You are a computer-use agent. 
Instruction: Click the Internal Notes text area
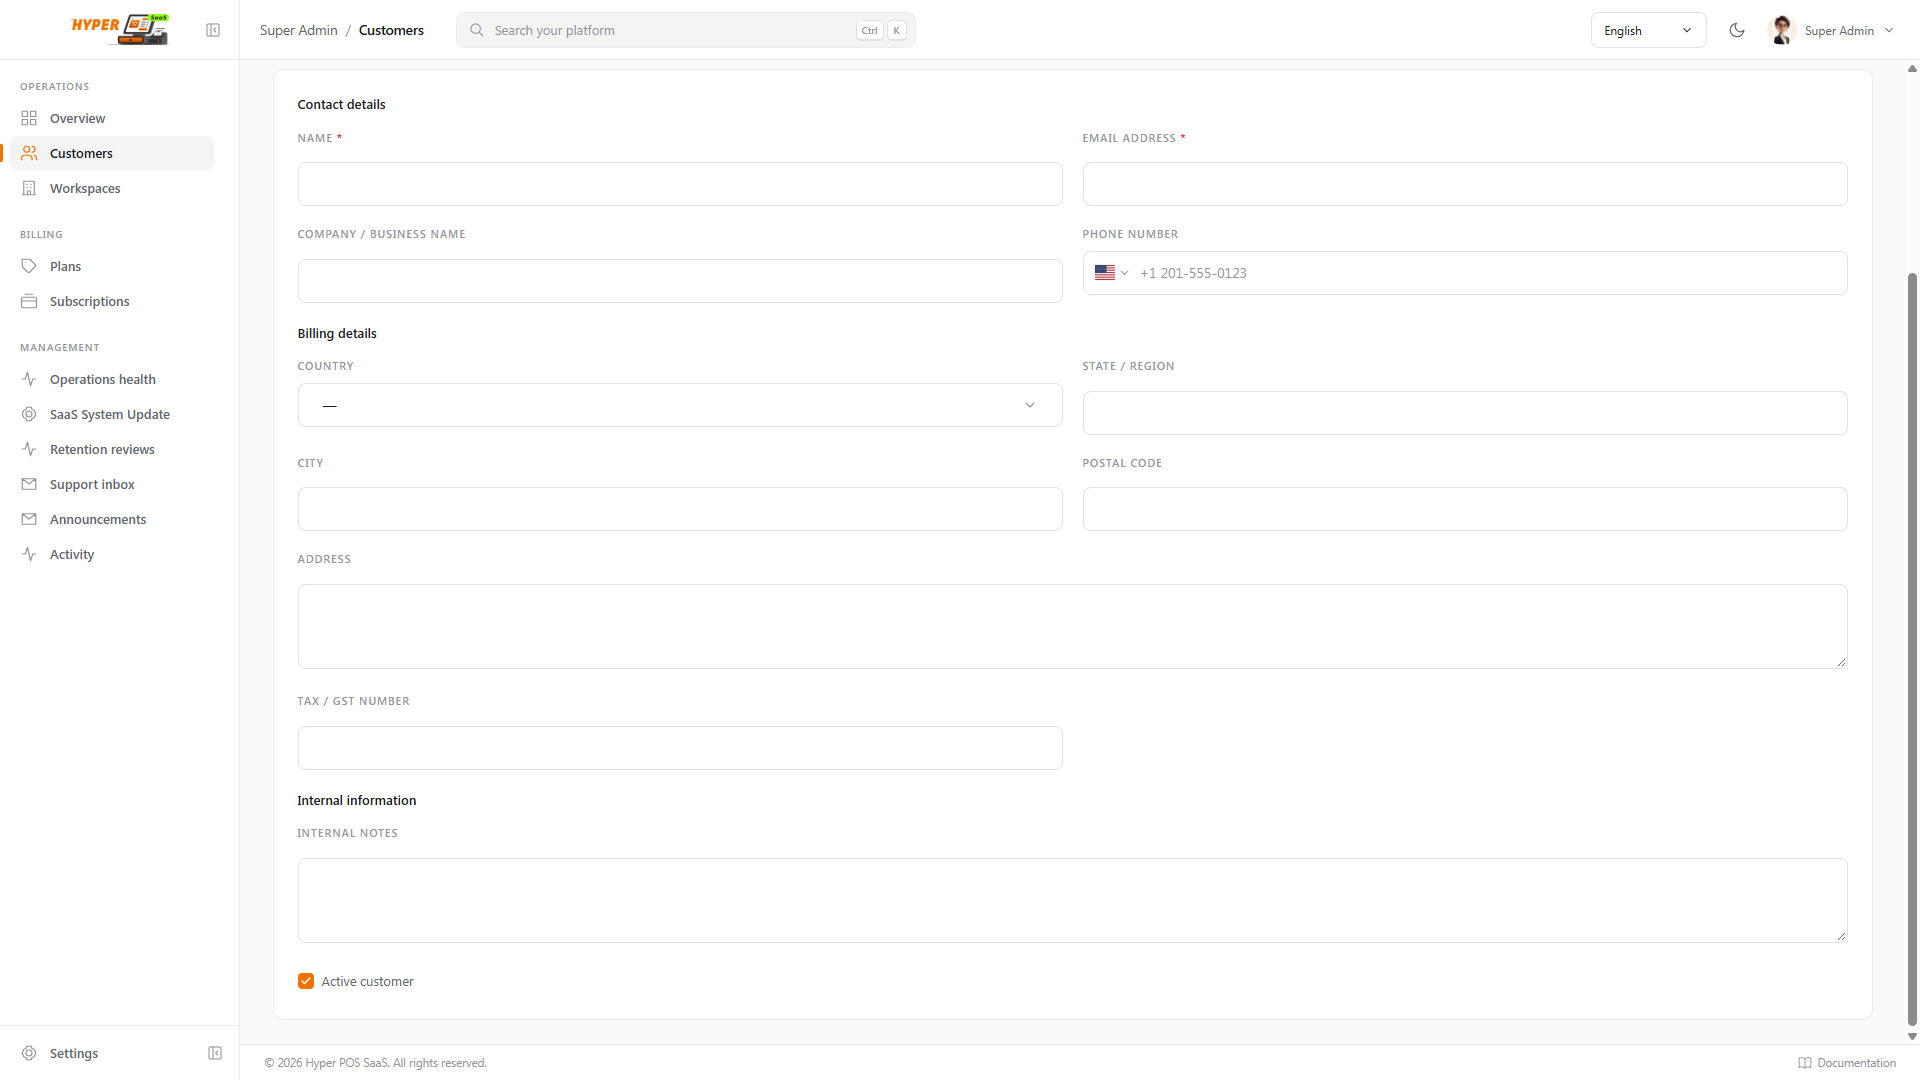point(1072,900)
